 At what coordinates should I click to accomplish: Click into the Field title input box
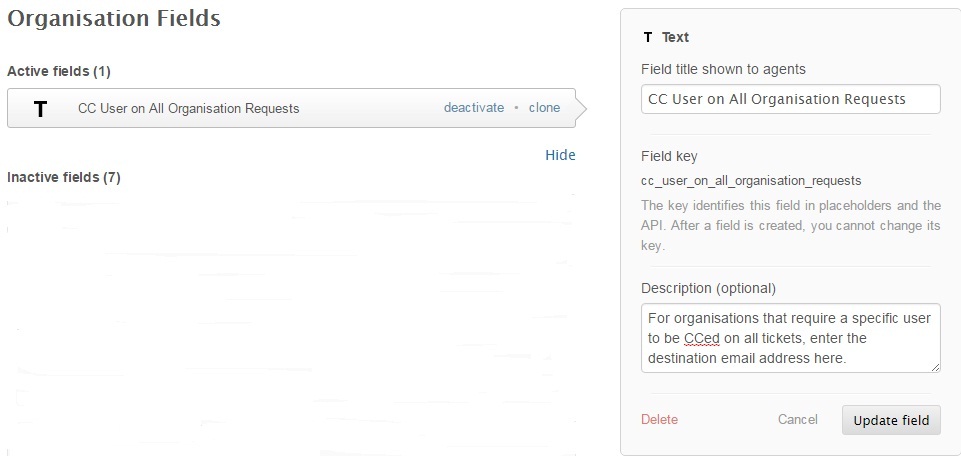(790, 99)
